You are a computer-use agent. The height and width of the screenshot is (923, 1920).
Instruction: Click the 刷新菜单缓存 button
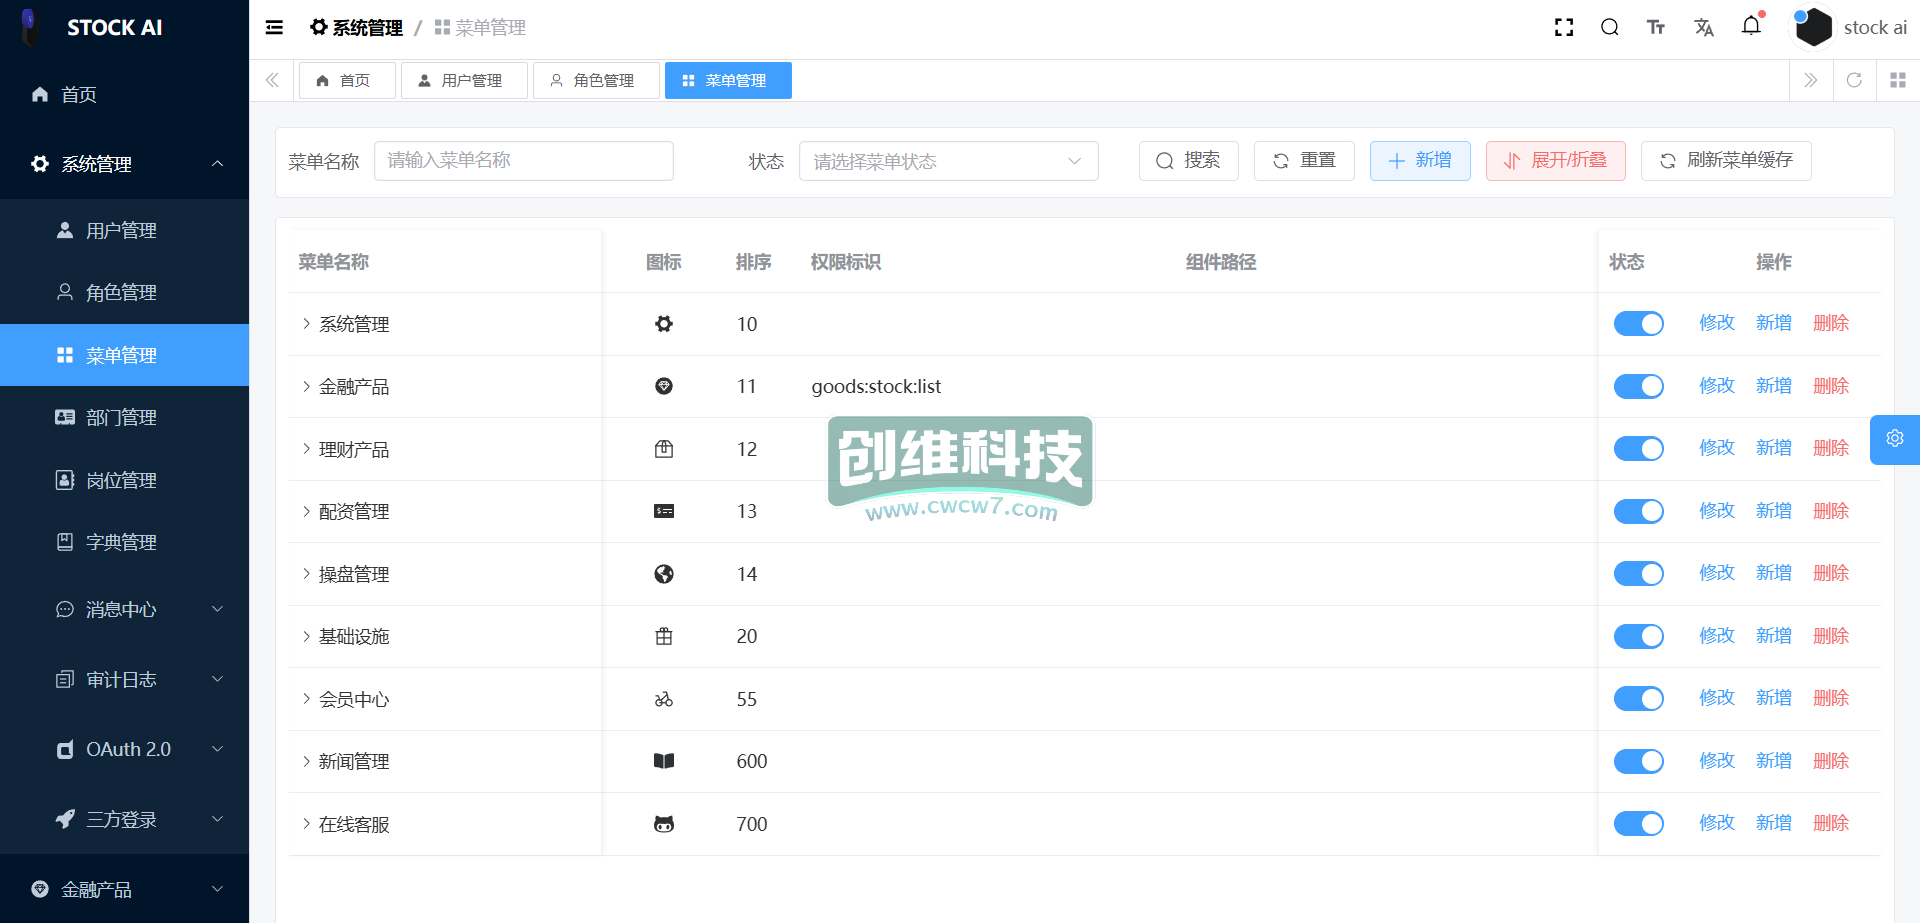[x=1726, y=161]
